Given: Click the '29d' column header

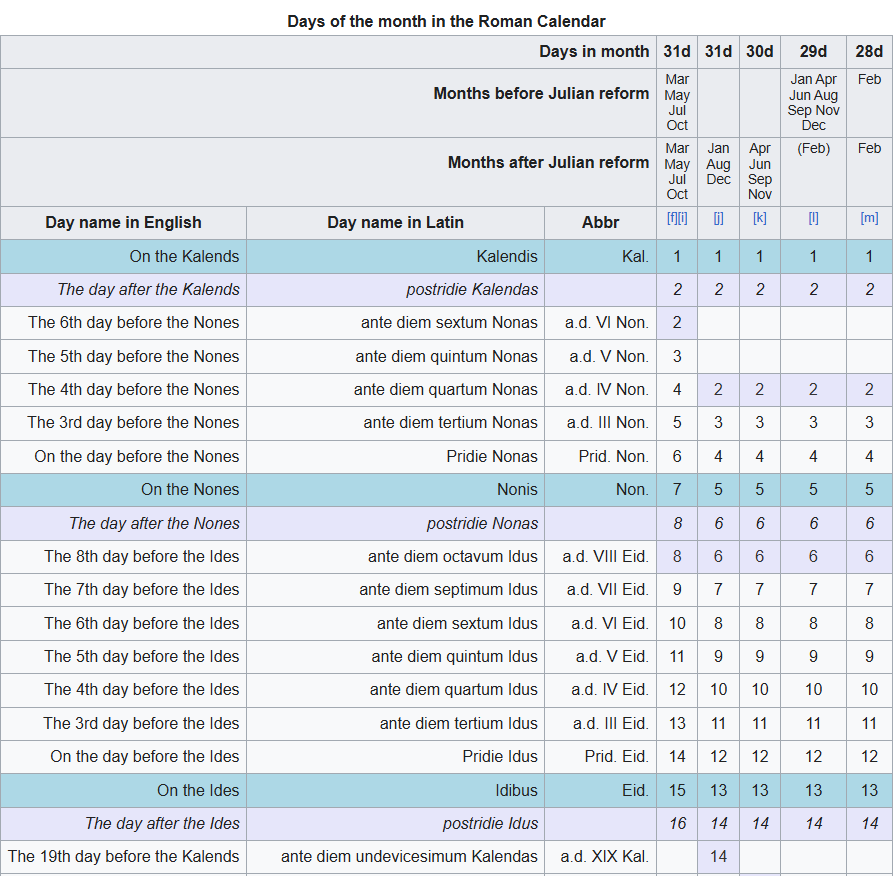Looking at the screenshot, I should (813, 52).
